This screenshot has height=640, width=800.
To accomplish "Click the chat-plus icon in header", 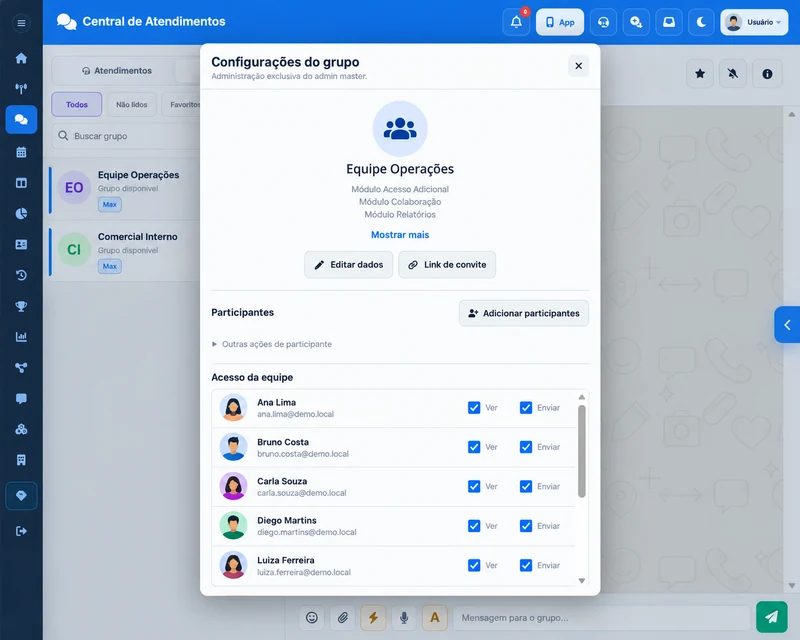I will [636, 22].
